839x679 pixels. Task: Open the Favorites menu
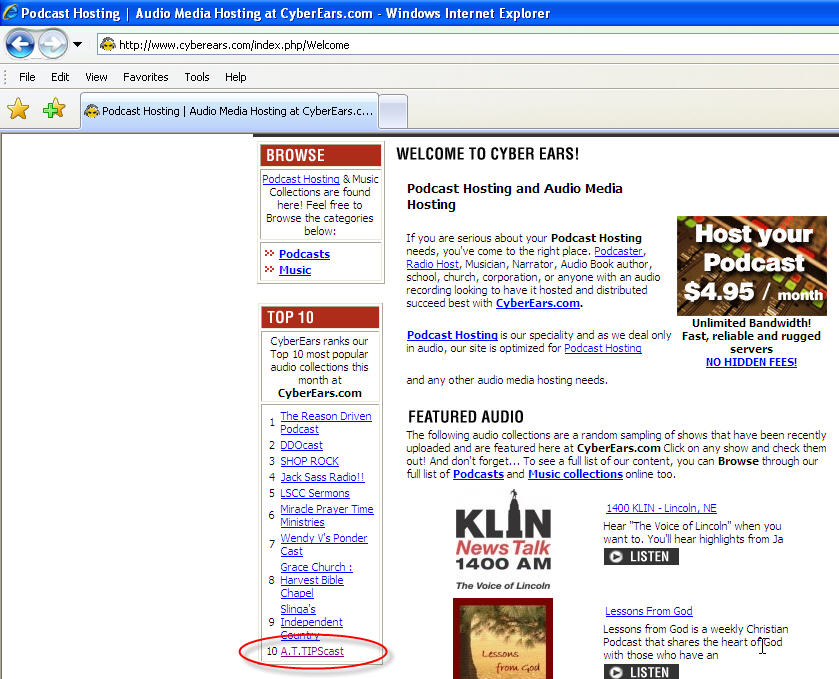[x=146, y=77]
